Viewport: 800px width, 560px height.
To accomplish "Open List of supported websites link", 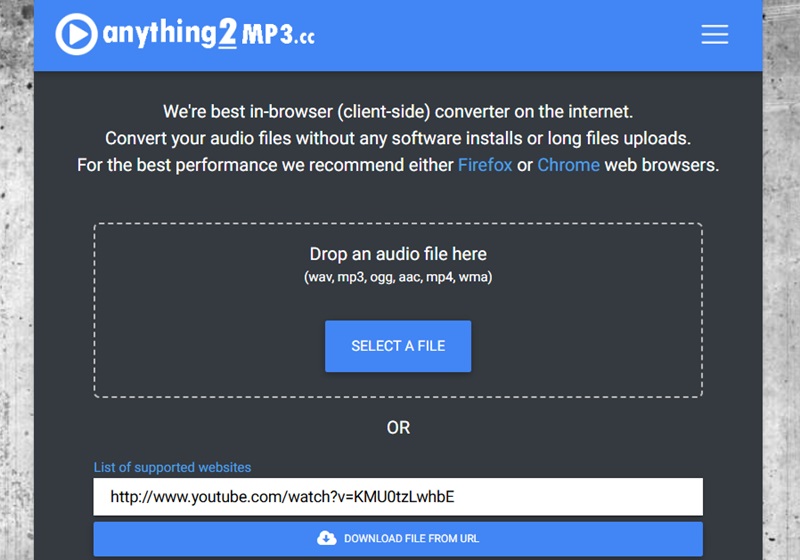I will [172, 467].
